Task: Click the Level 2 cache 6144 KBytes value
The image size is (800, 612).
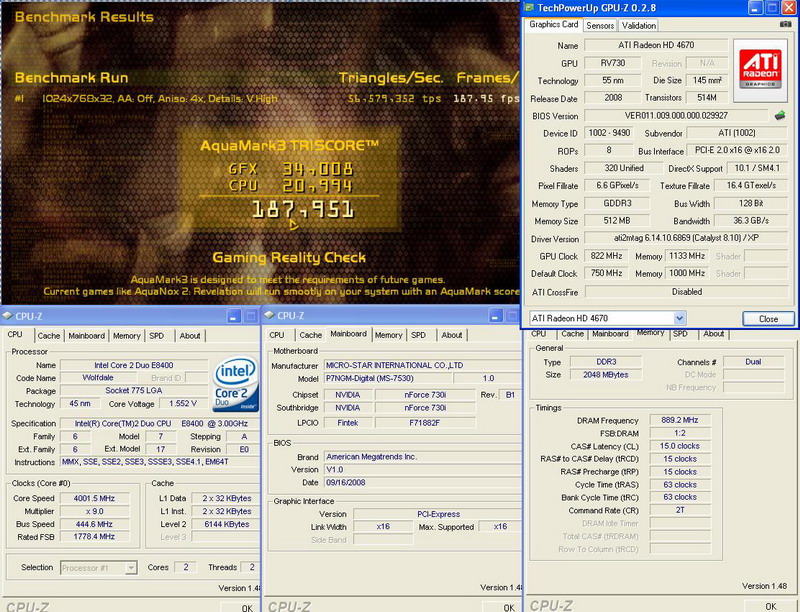Action: [227, 524]
